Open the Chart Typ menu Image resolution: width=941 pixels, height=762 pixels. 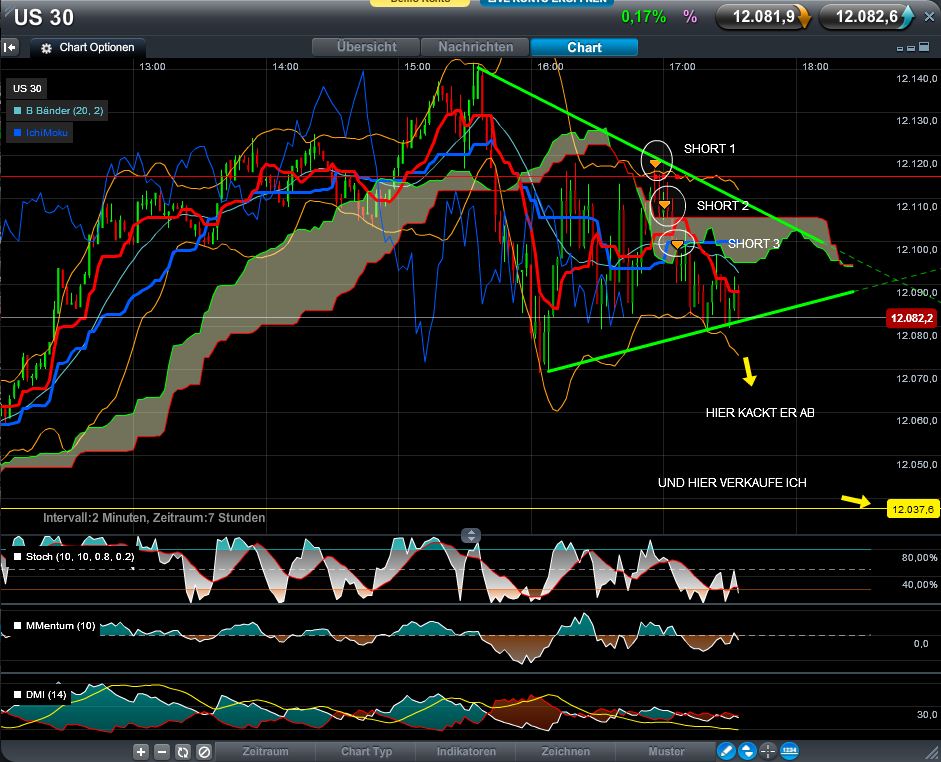pyautogui.click(x=366, y=751)
